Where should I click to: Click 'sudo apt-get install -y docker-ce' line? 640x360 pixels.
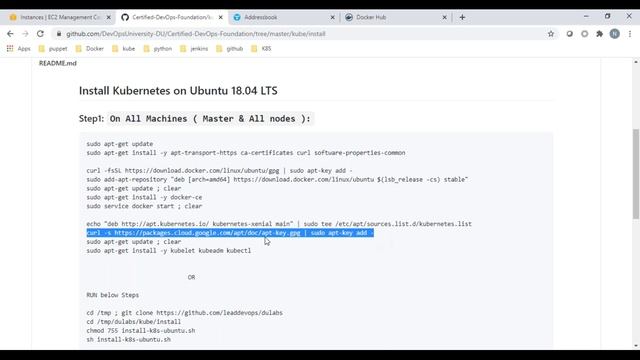click(144, 197)
